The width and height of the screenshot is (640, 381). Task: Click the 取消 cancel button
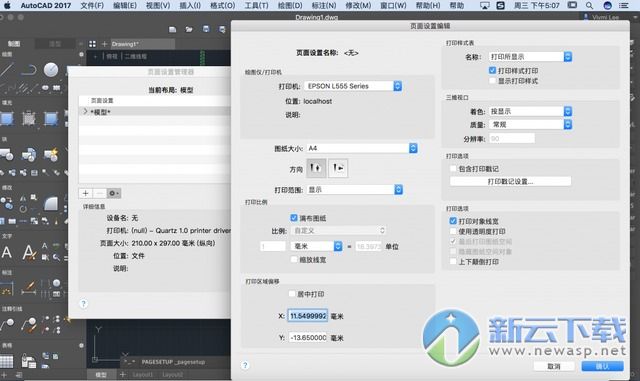[x=554, y=366]
